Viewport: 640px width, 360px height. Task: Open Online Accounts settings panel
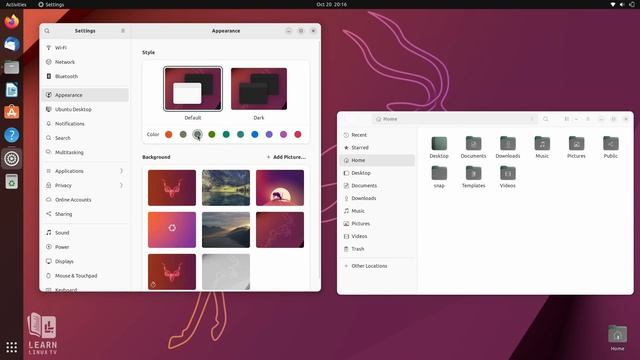point(85,200)
